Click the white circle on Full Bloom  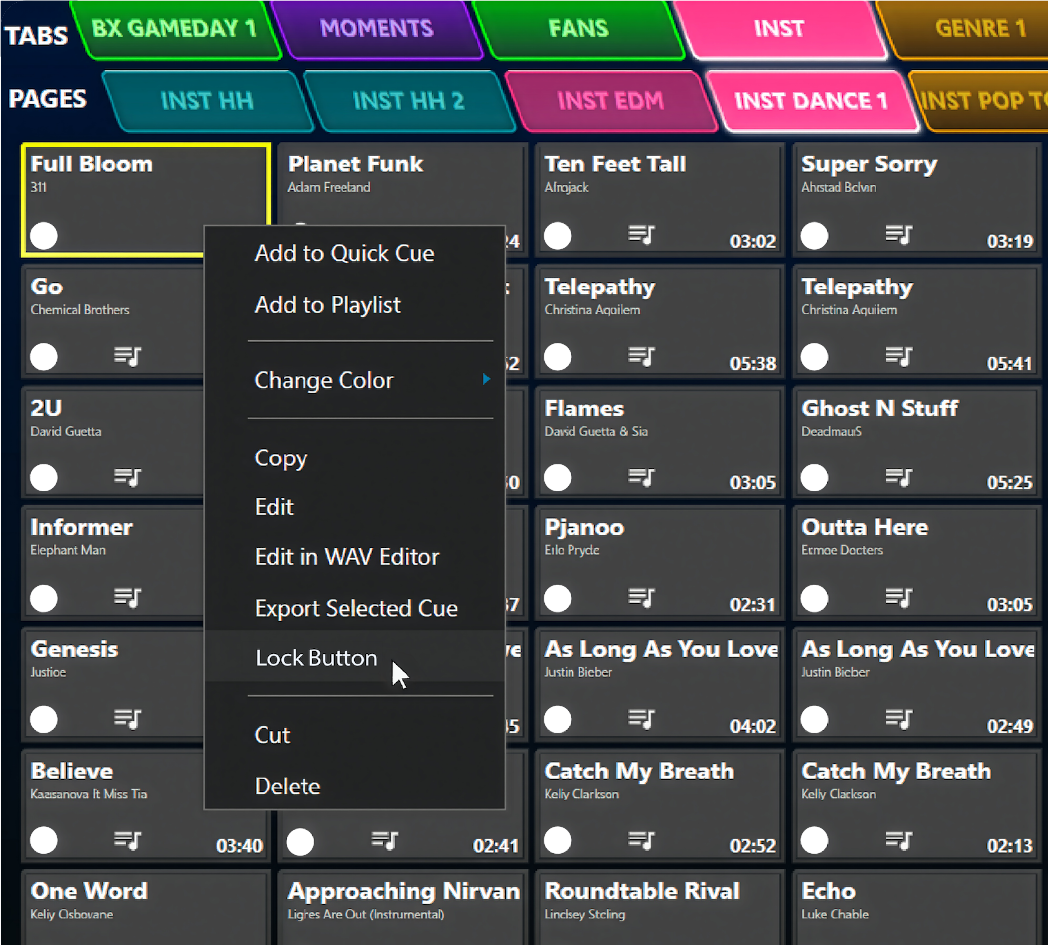pos(44,236)
